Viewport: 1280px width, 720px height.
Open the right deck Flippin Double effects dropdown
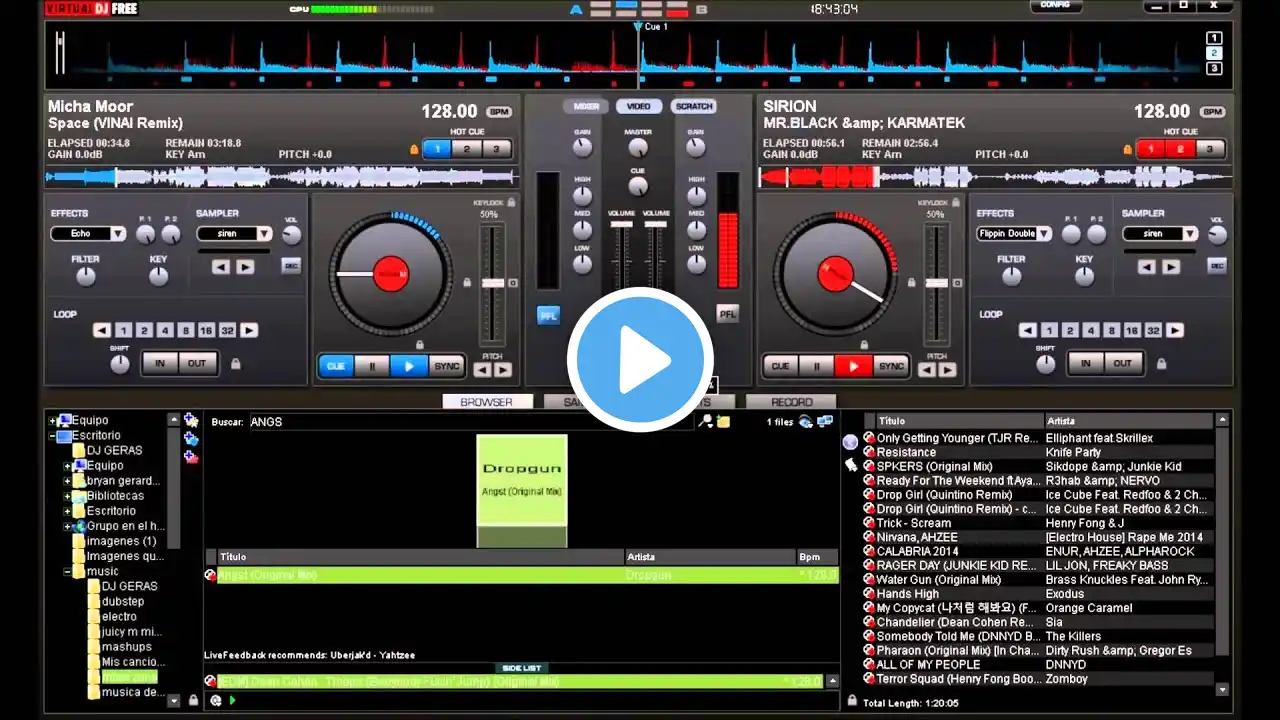(x=1044, y=234)
